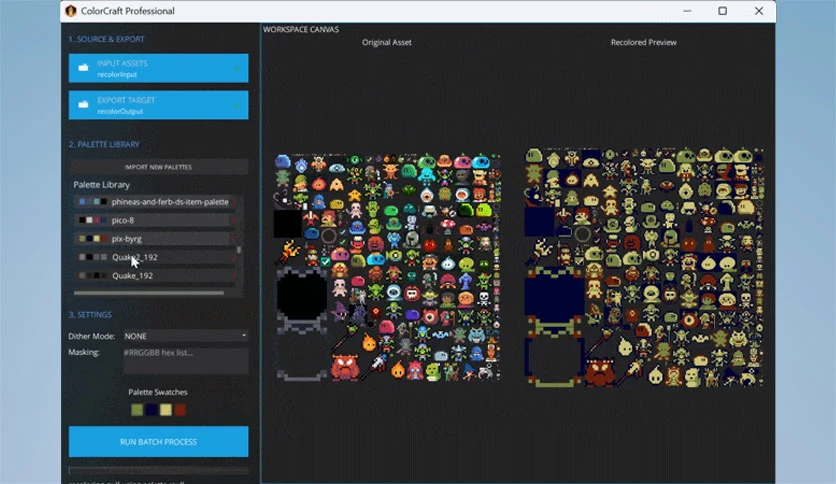Click the batch progress bar
This screenshot has width=836, height=484.
coord(158,470)
